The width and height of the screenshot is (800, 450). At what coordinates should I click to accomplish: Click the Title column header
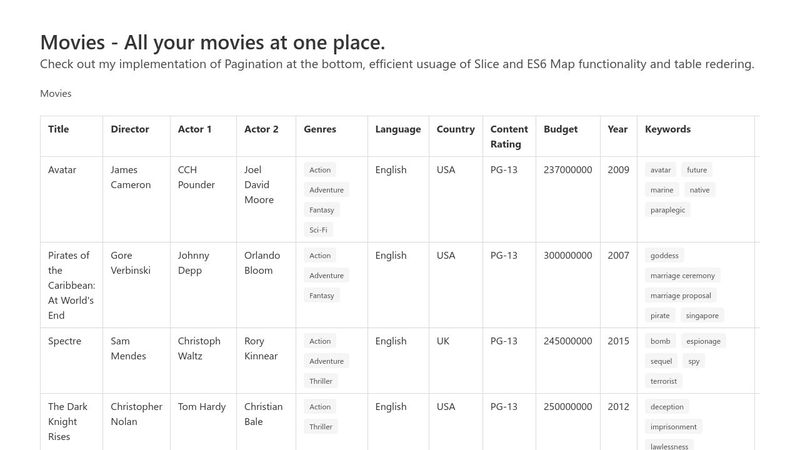point(58,129)
